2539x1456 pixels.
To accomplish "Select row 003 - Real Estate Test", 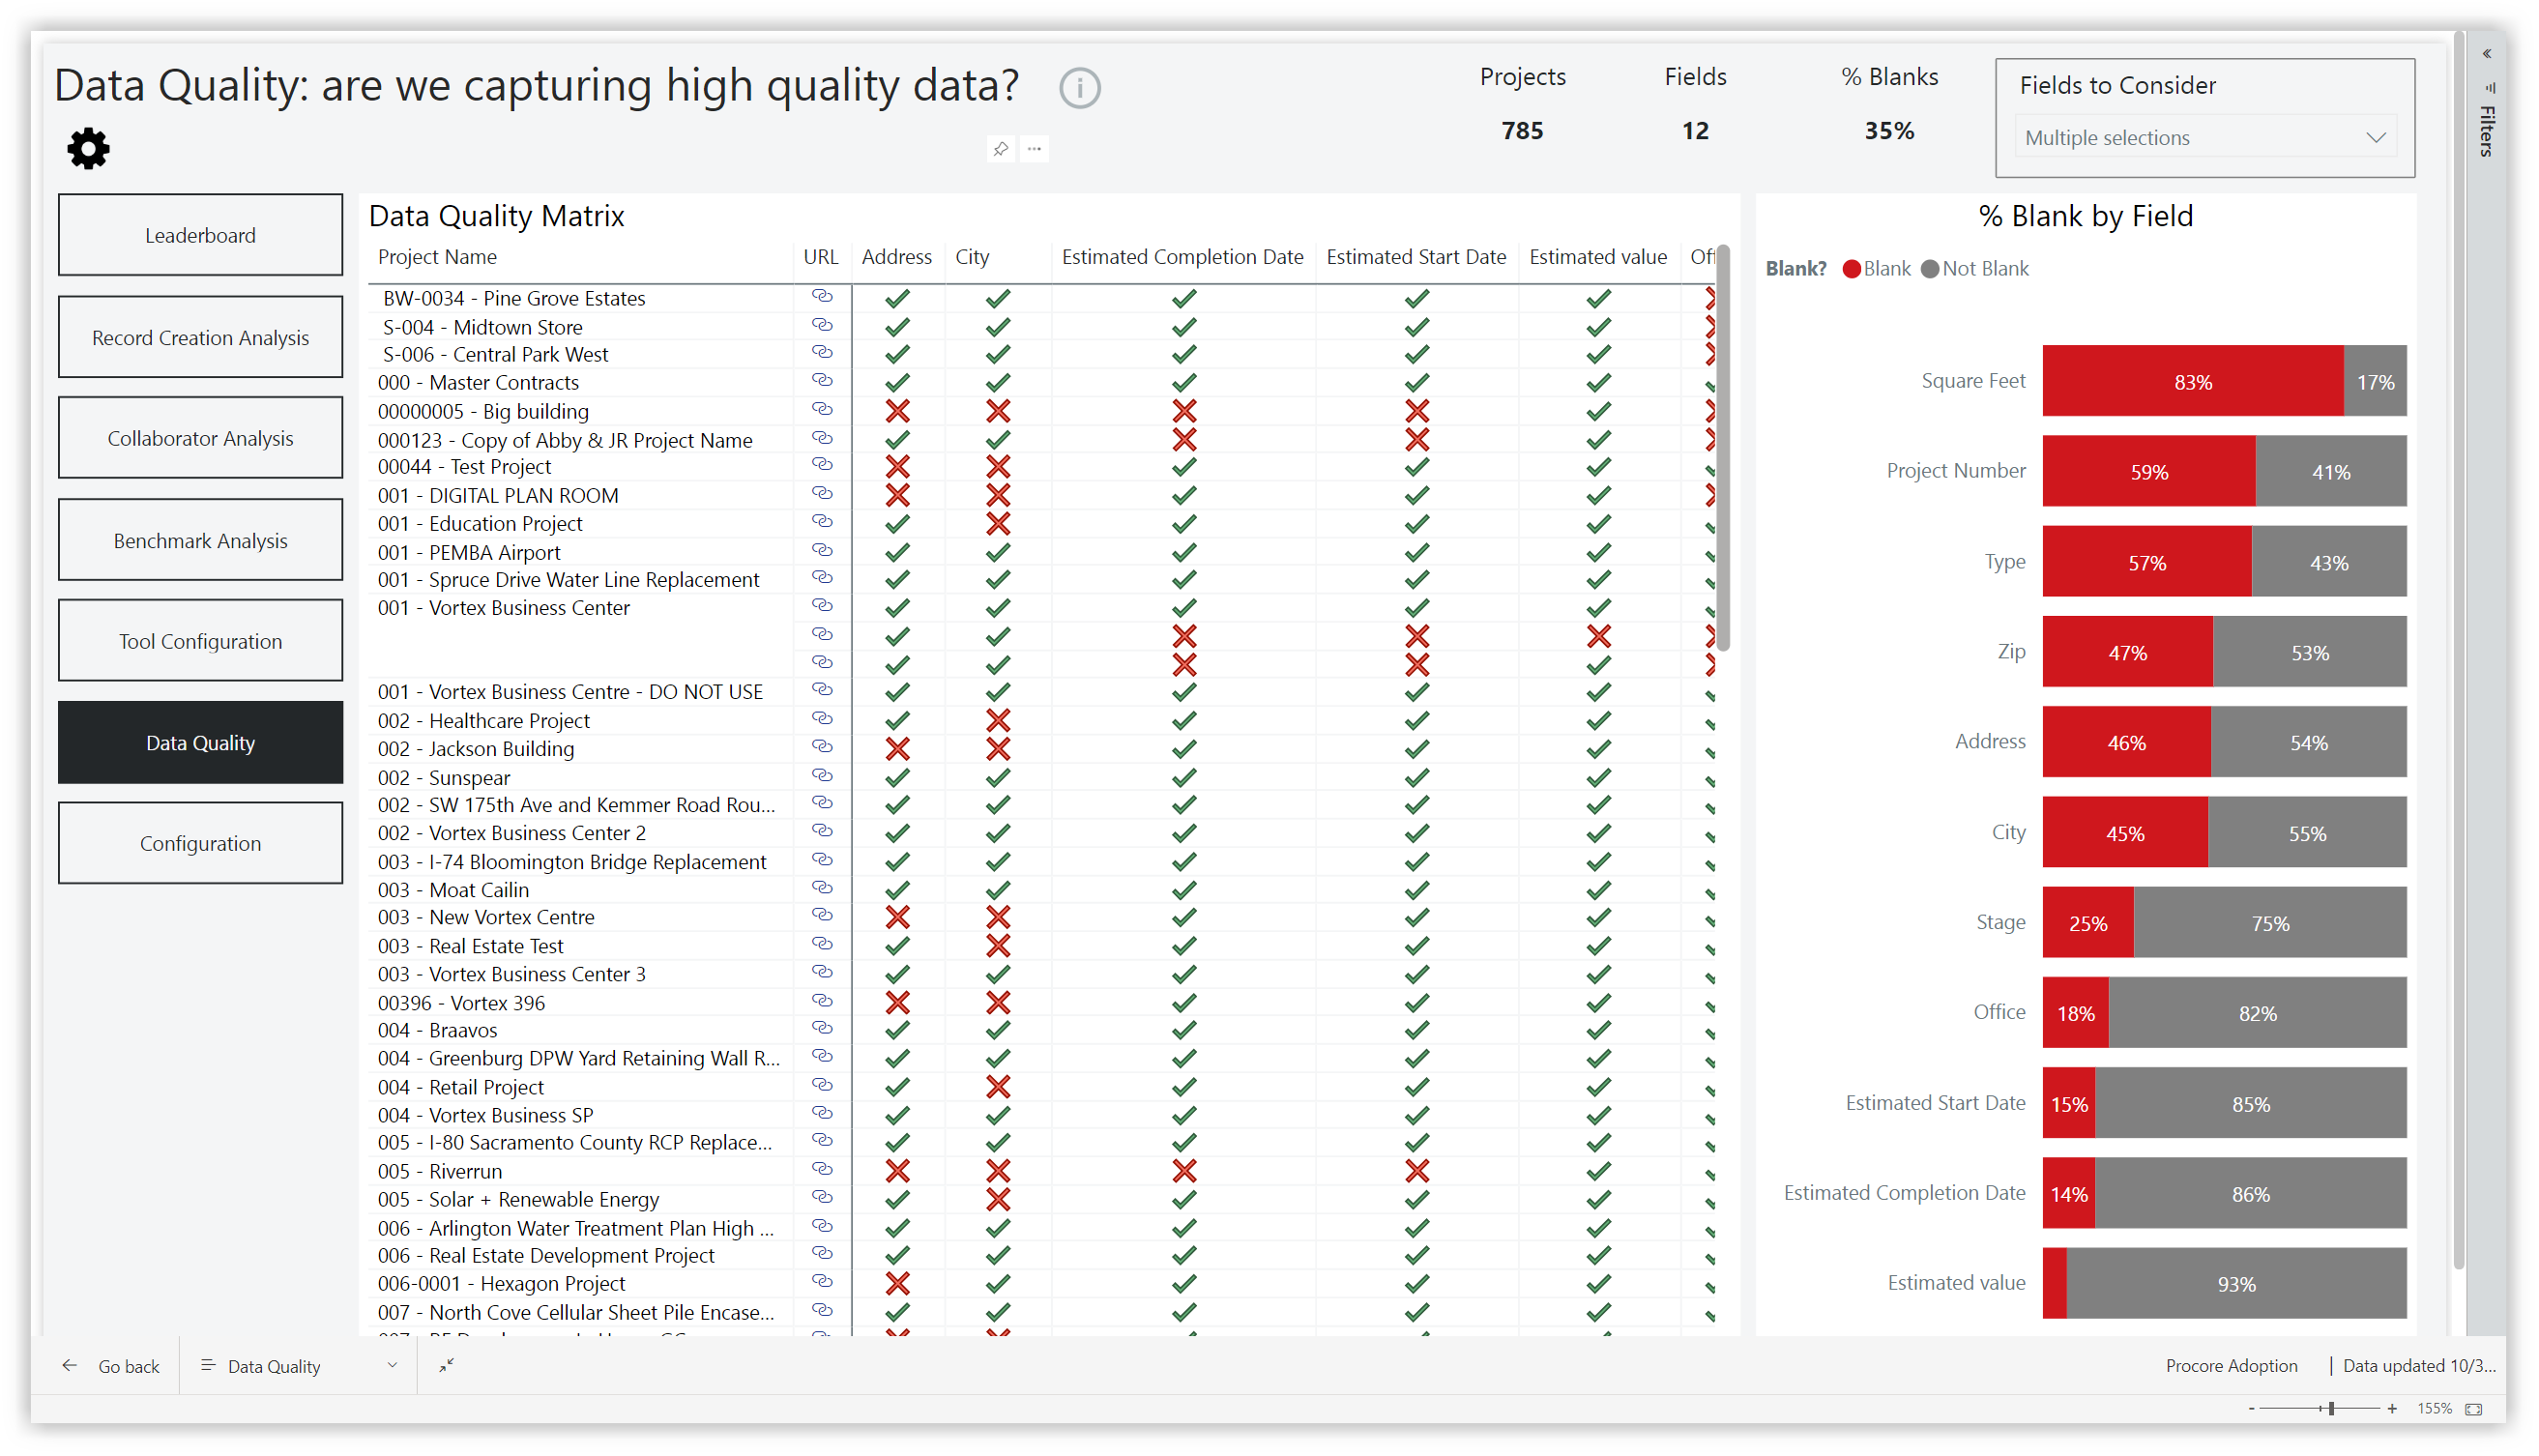I will click(470, 946).
